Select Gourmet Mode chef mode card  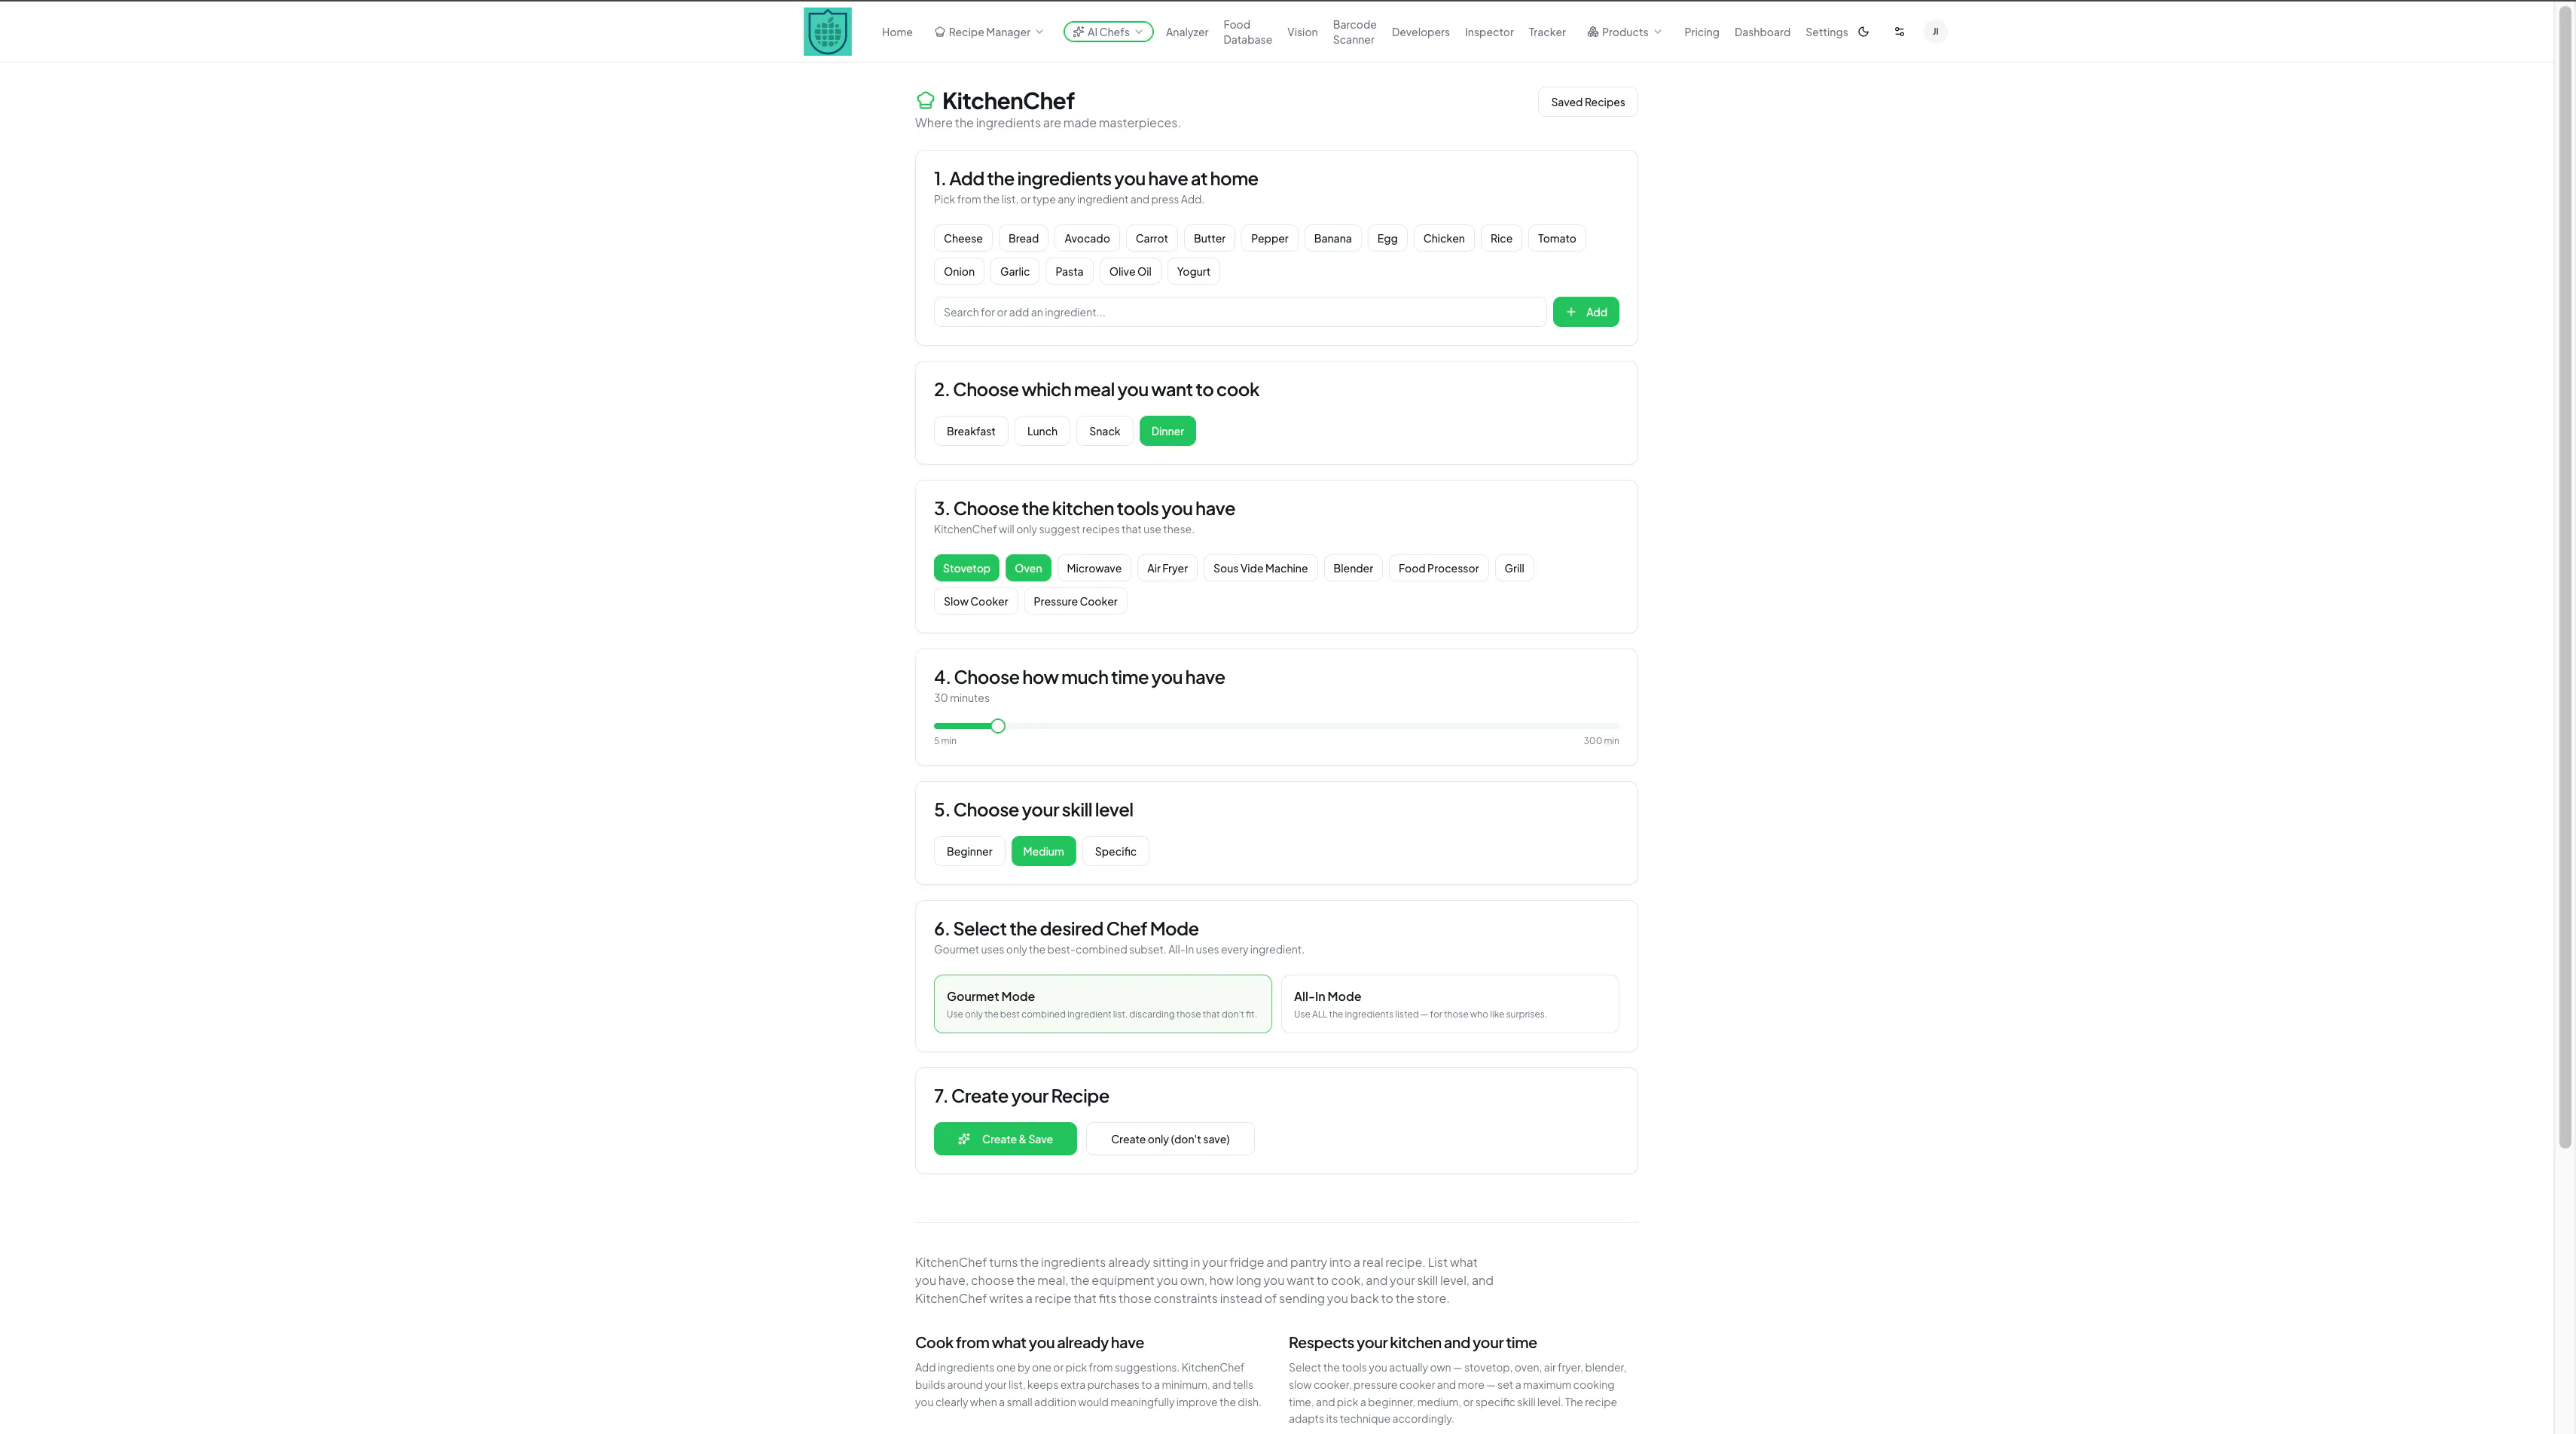(1102, 1004)
